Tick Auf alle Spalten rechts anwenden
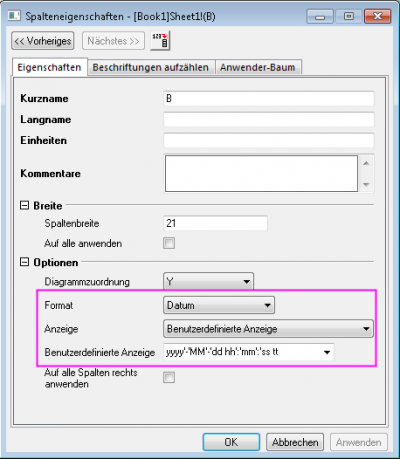This screenshot has height=459, width=400. tap(169, 377)
